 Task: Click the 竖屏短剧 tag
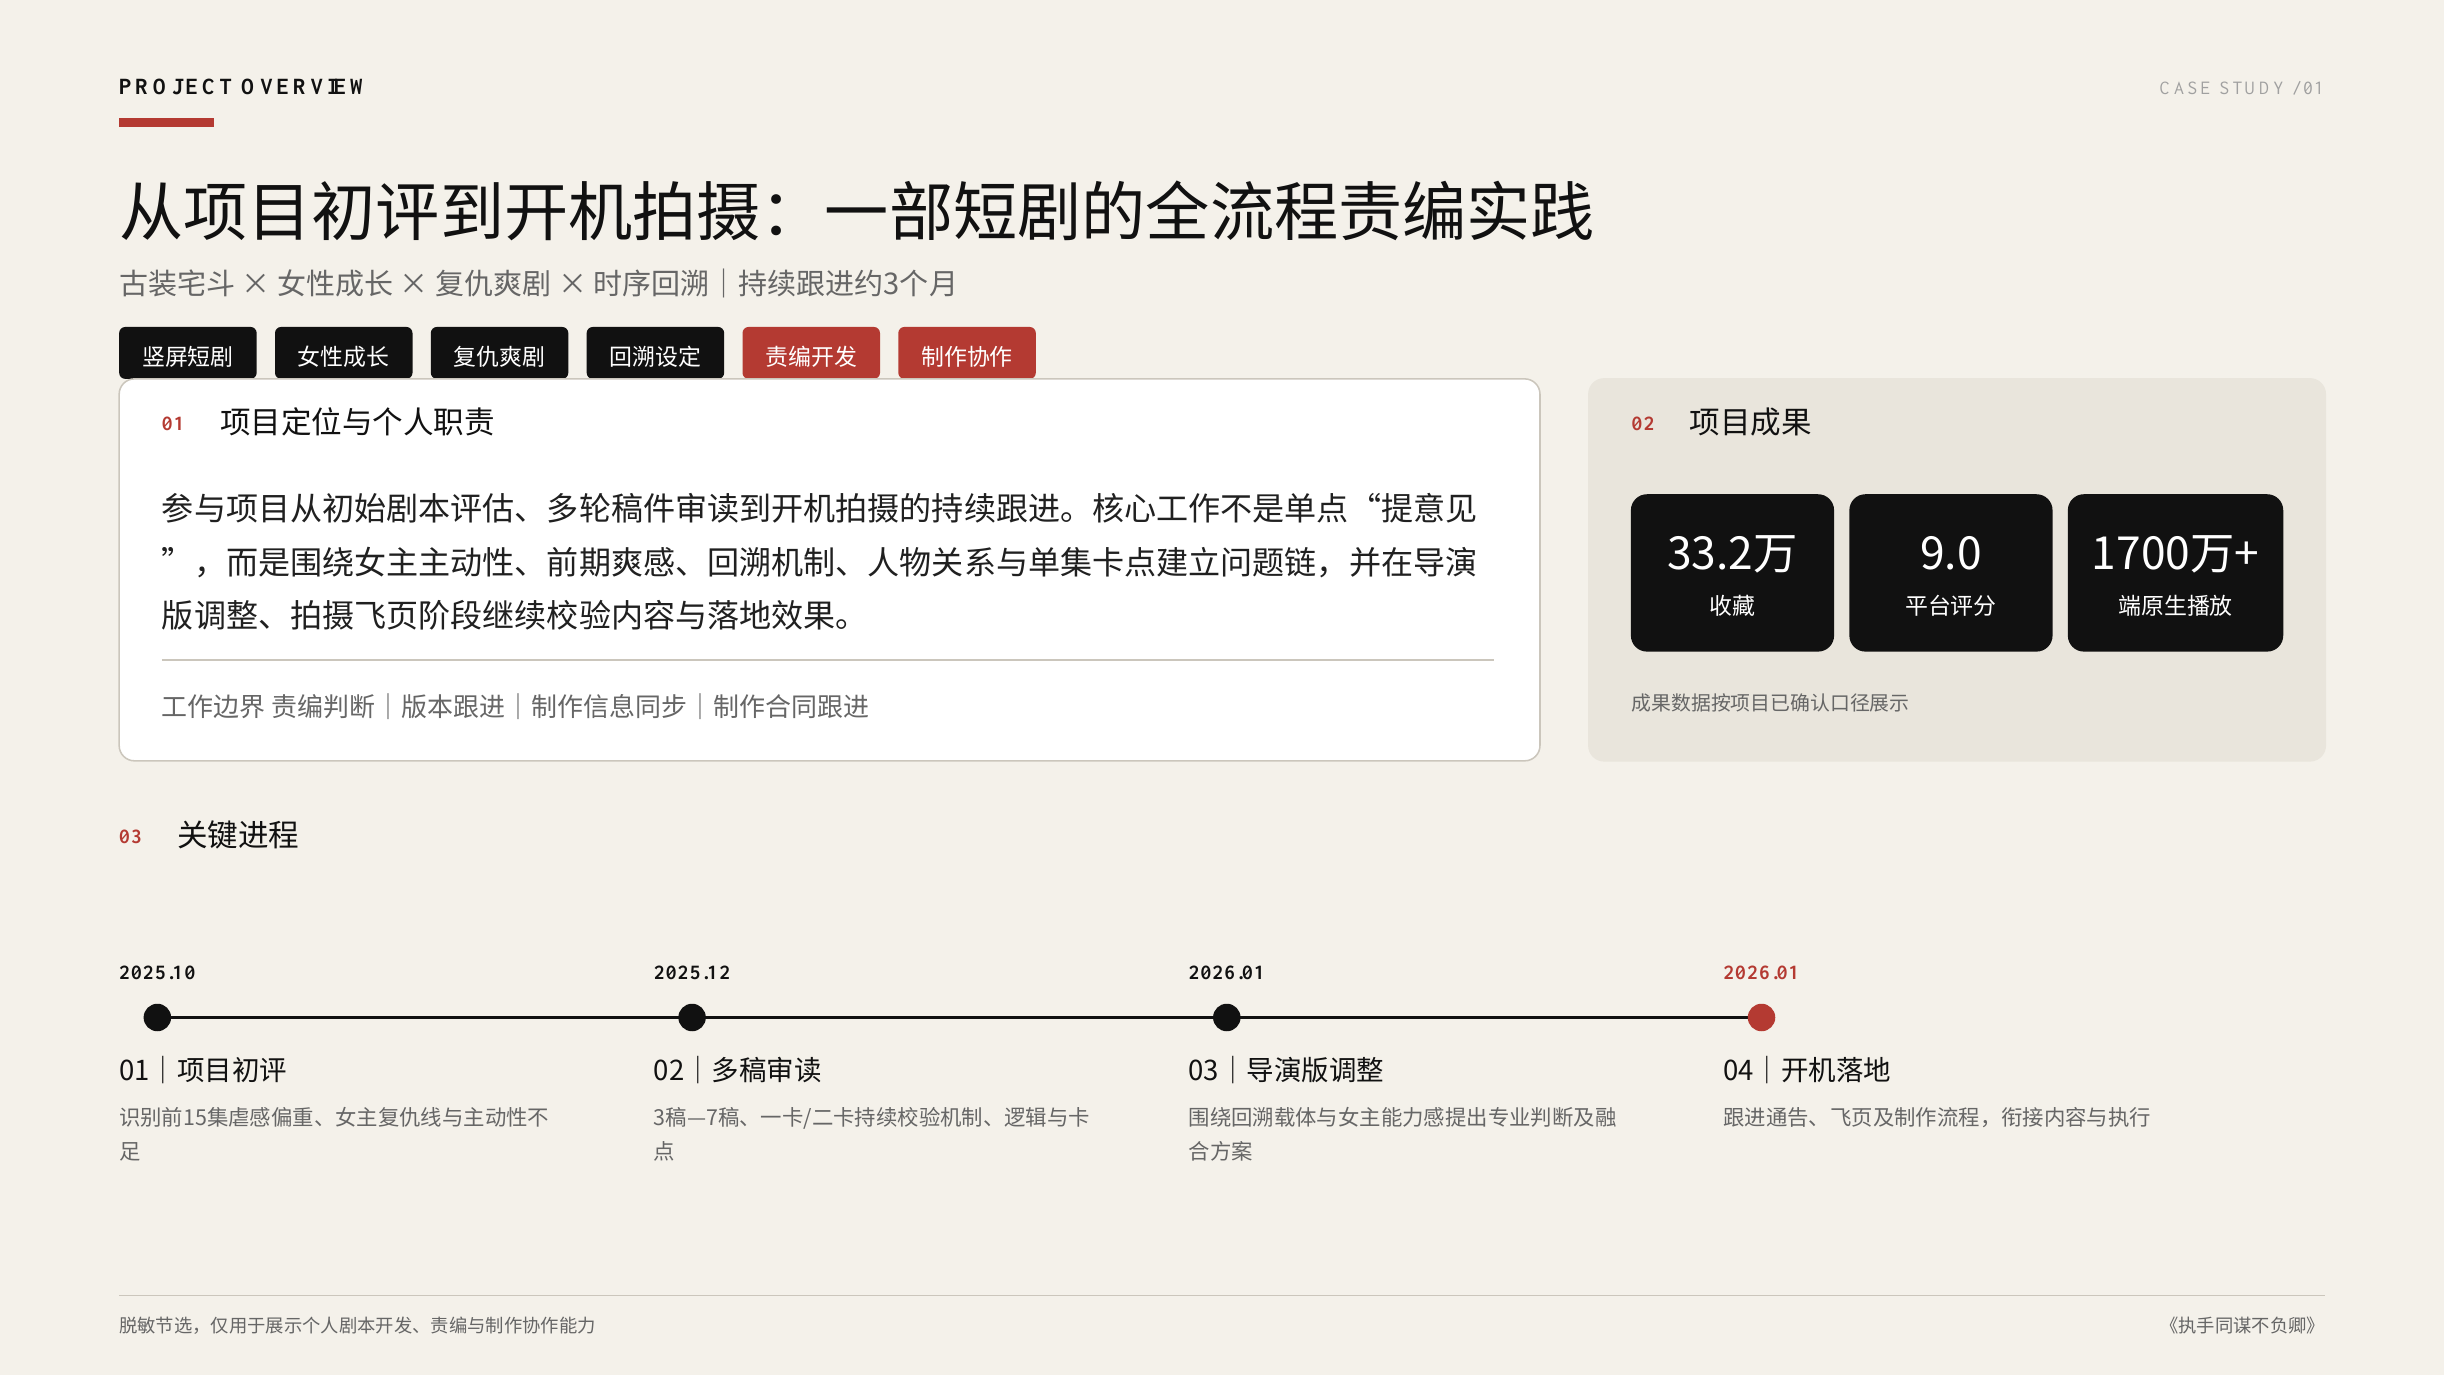(x=187, y=355)
